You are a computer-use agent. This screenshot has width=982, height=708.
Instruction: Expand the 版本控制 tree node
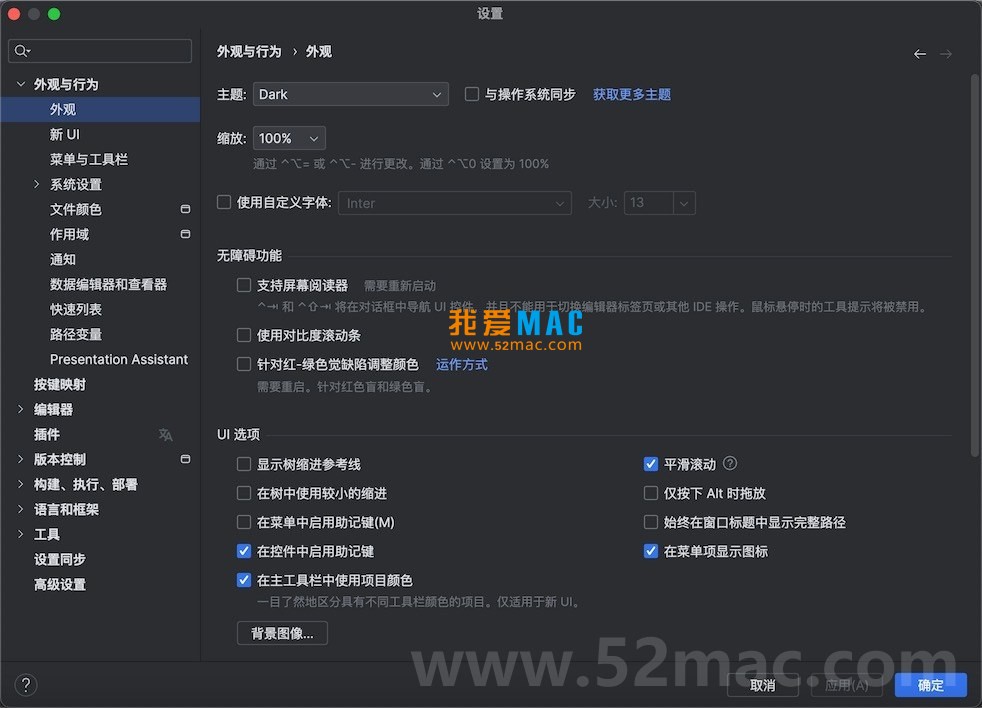(21, 459)
